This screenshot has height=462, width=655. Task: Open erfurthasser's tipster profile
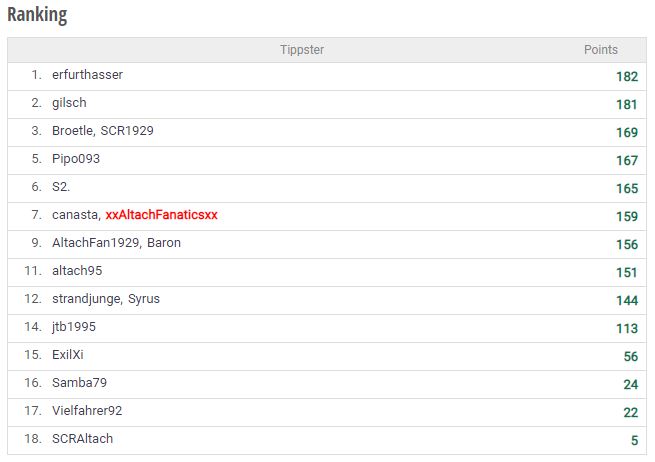pyautogui.click(x=87, y=75)
